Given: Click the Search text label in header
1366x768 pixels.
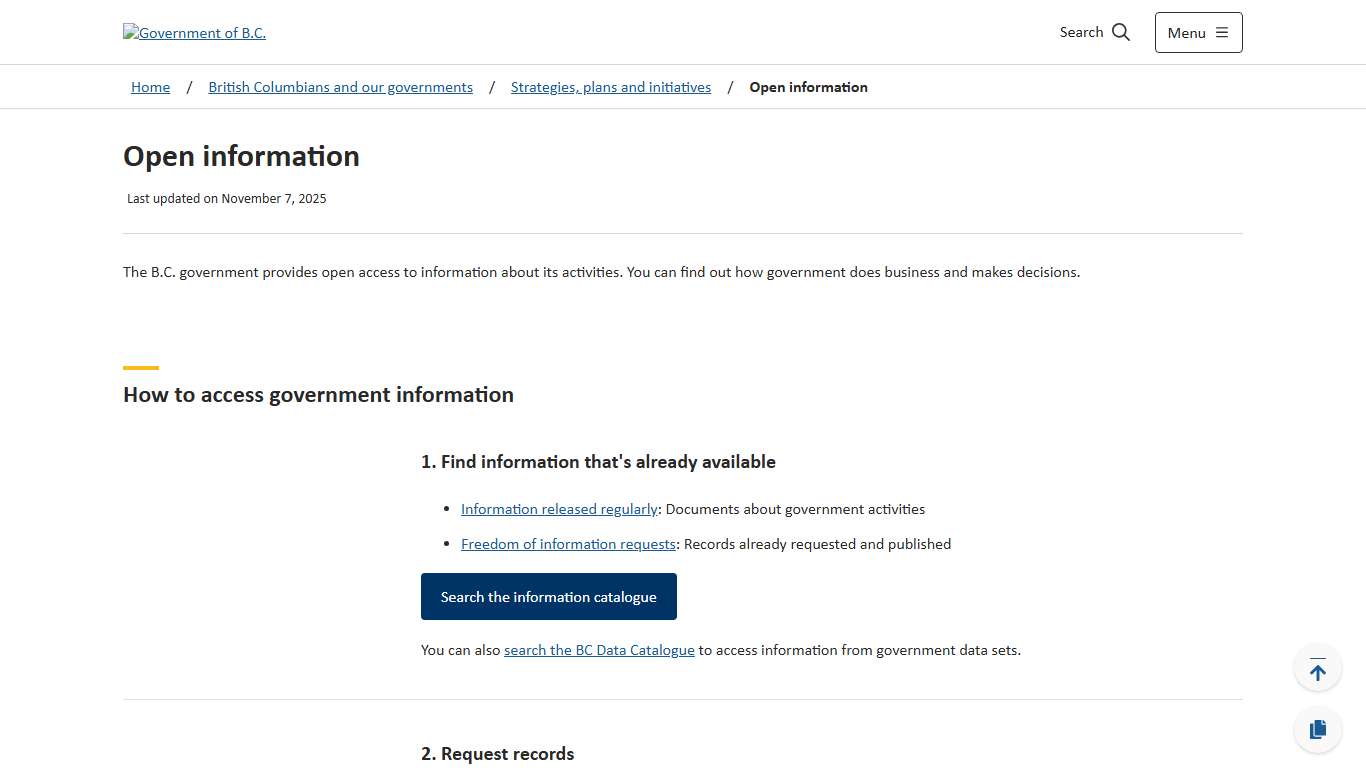Looking at the screenshot, I should 1081,32.
